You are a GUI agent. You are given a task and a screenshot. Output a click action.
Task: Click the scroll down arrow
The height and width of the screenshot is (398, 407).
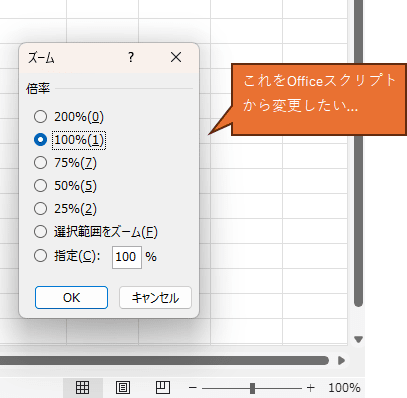pos(358,340)
